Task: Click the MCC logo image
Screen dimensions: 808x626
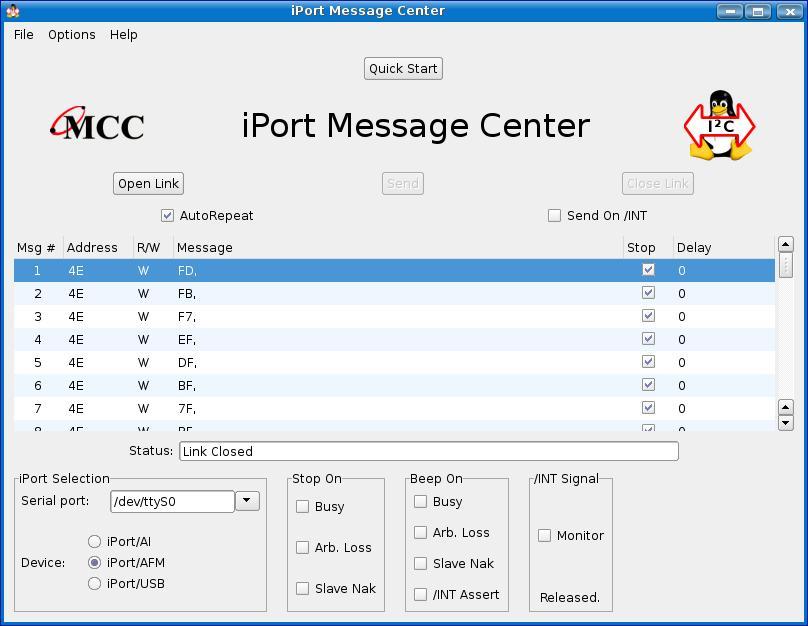Action: (x=97, y=124)
